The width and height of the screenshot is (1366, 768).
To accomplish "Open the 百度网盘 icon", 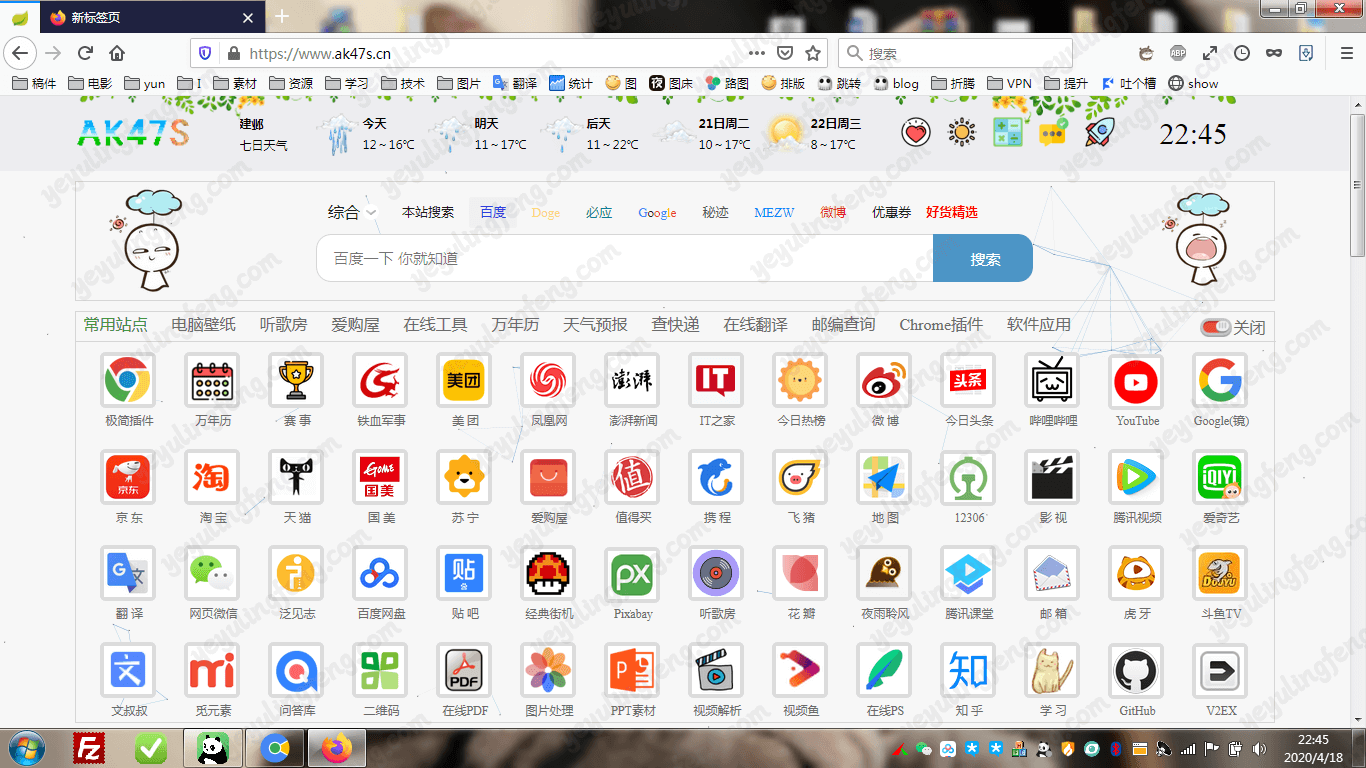I will [380, 574].
